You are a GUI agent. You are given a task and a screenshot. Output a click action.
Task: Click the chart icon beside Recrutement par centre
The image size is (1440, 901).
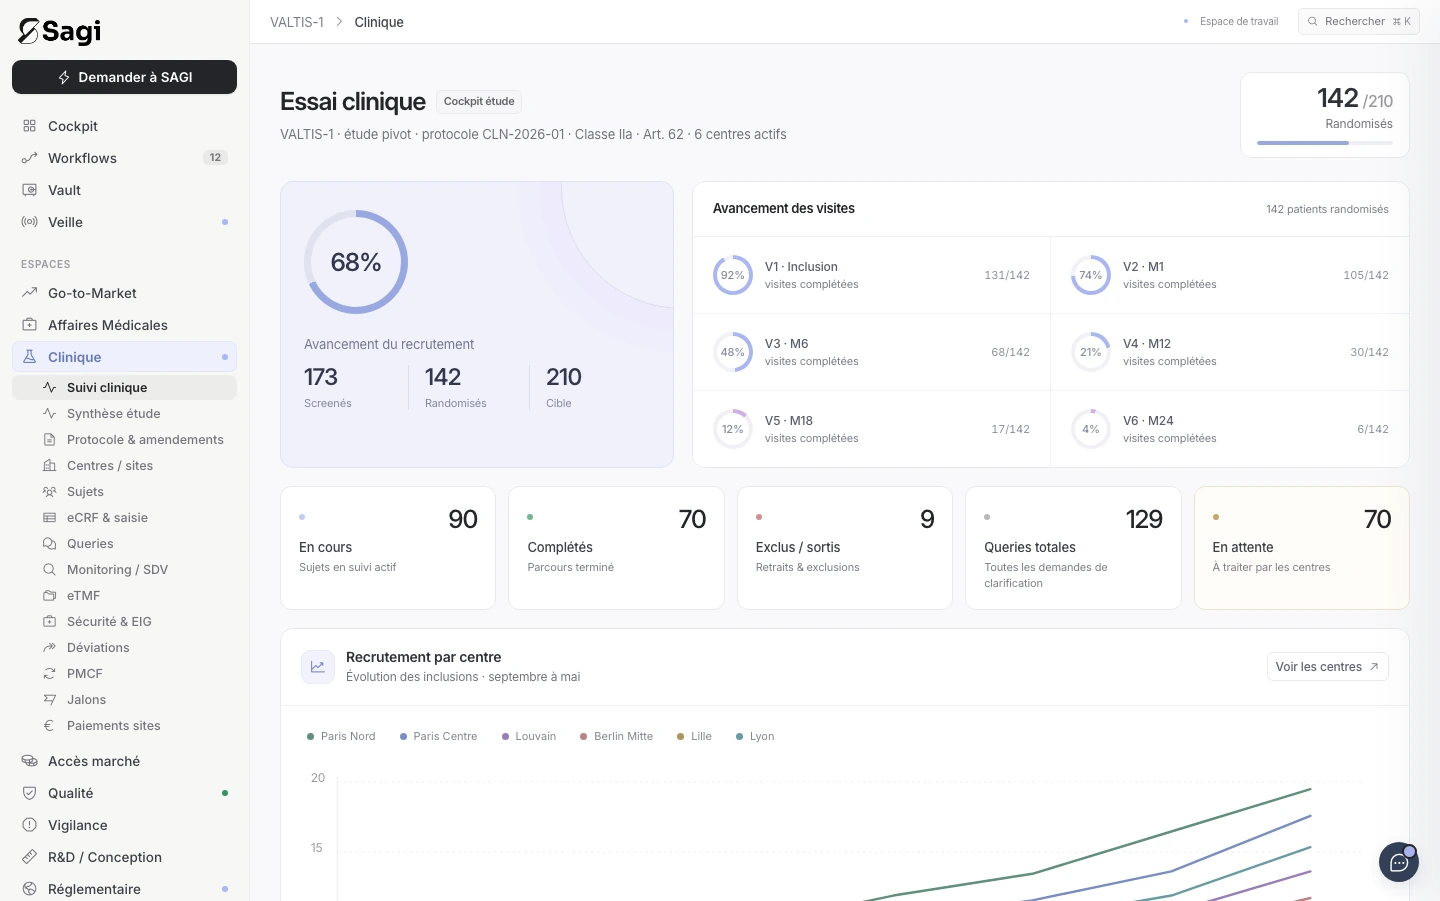[x=318, y=667]
